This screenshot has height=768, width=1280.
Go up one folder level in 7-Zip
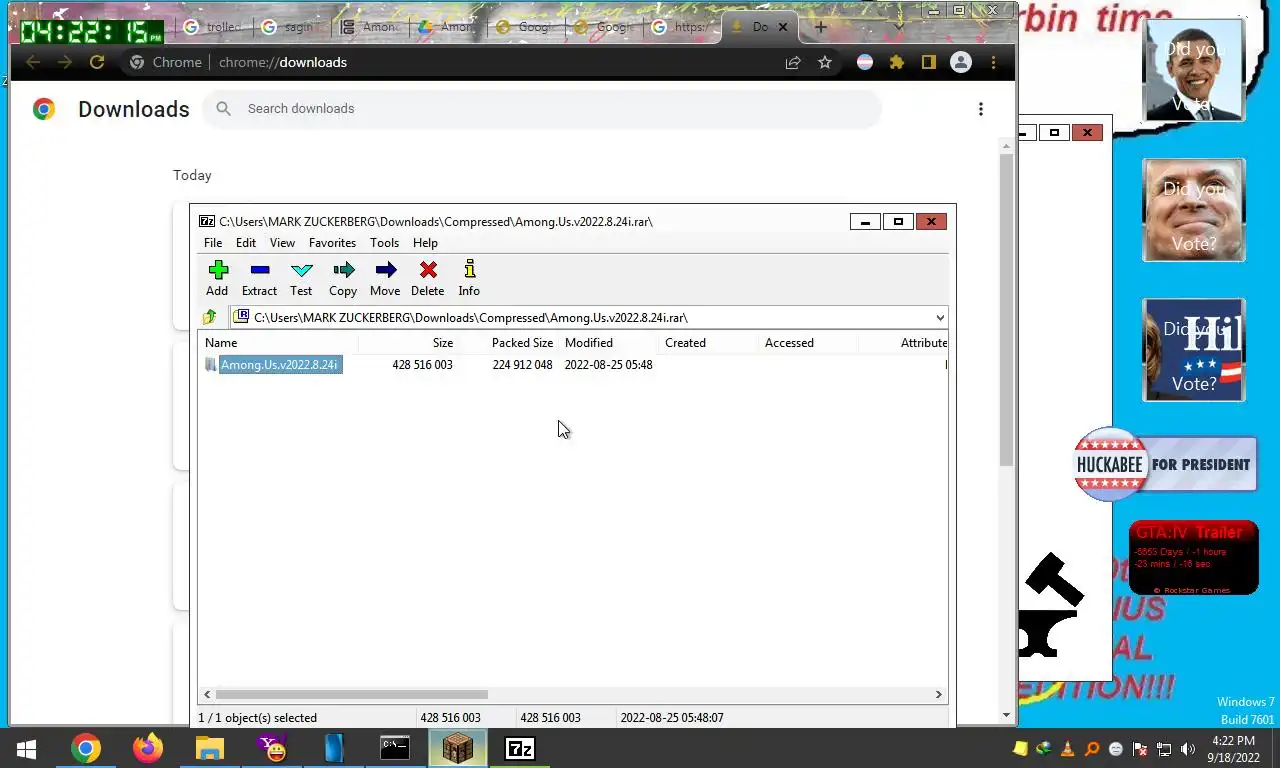[209, 317]
